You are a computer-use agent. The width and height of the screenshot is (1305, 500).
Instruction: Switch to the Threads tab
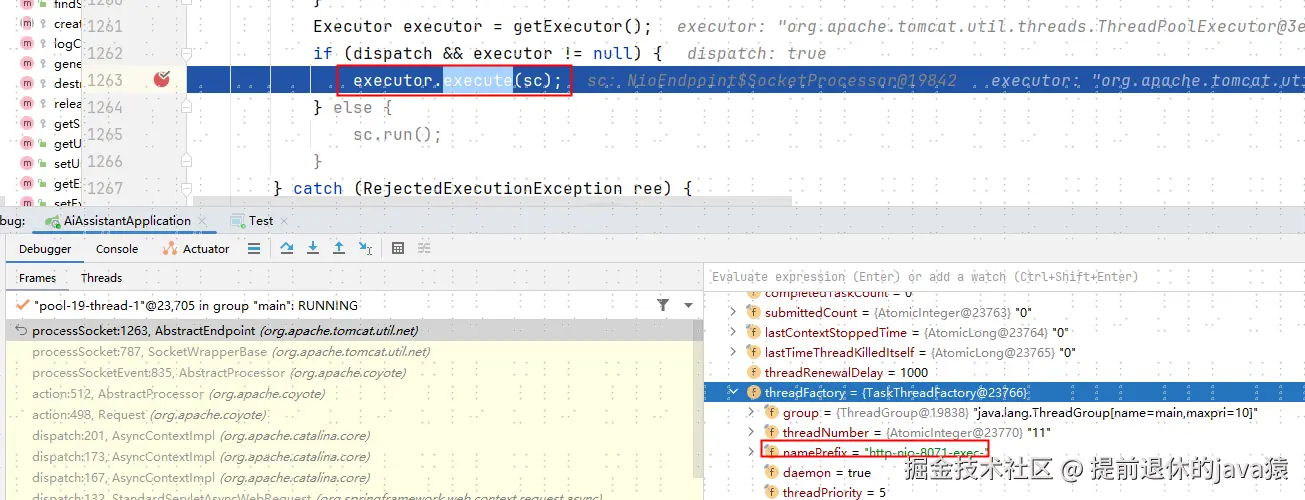(101, 277)
